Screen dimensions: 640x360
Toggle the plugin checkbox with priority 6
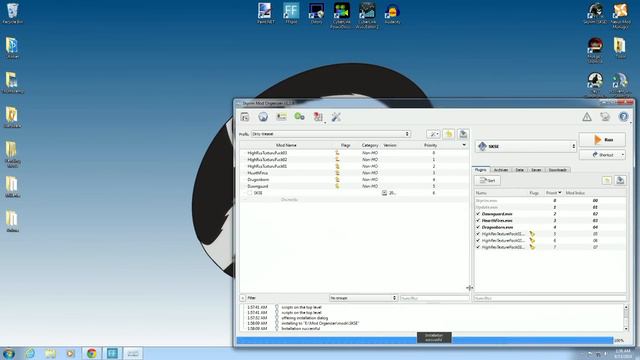click(478, 240)
